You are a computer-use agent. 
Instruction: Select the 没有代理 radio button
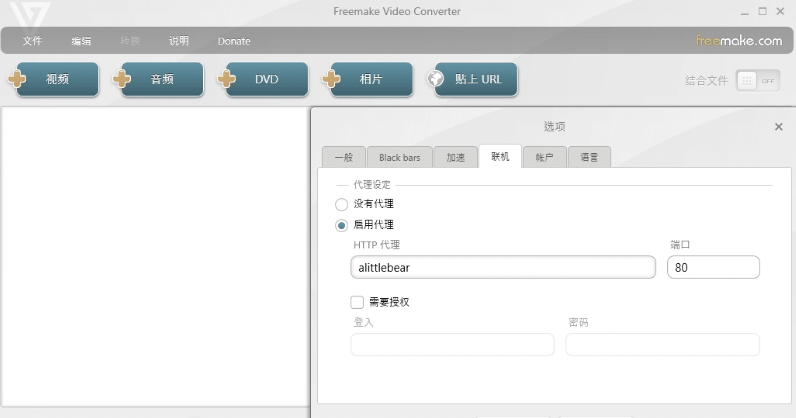point(341,204)
